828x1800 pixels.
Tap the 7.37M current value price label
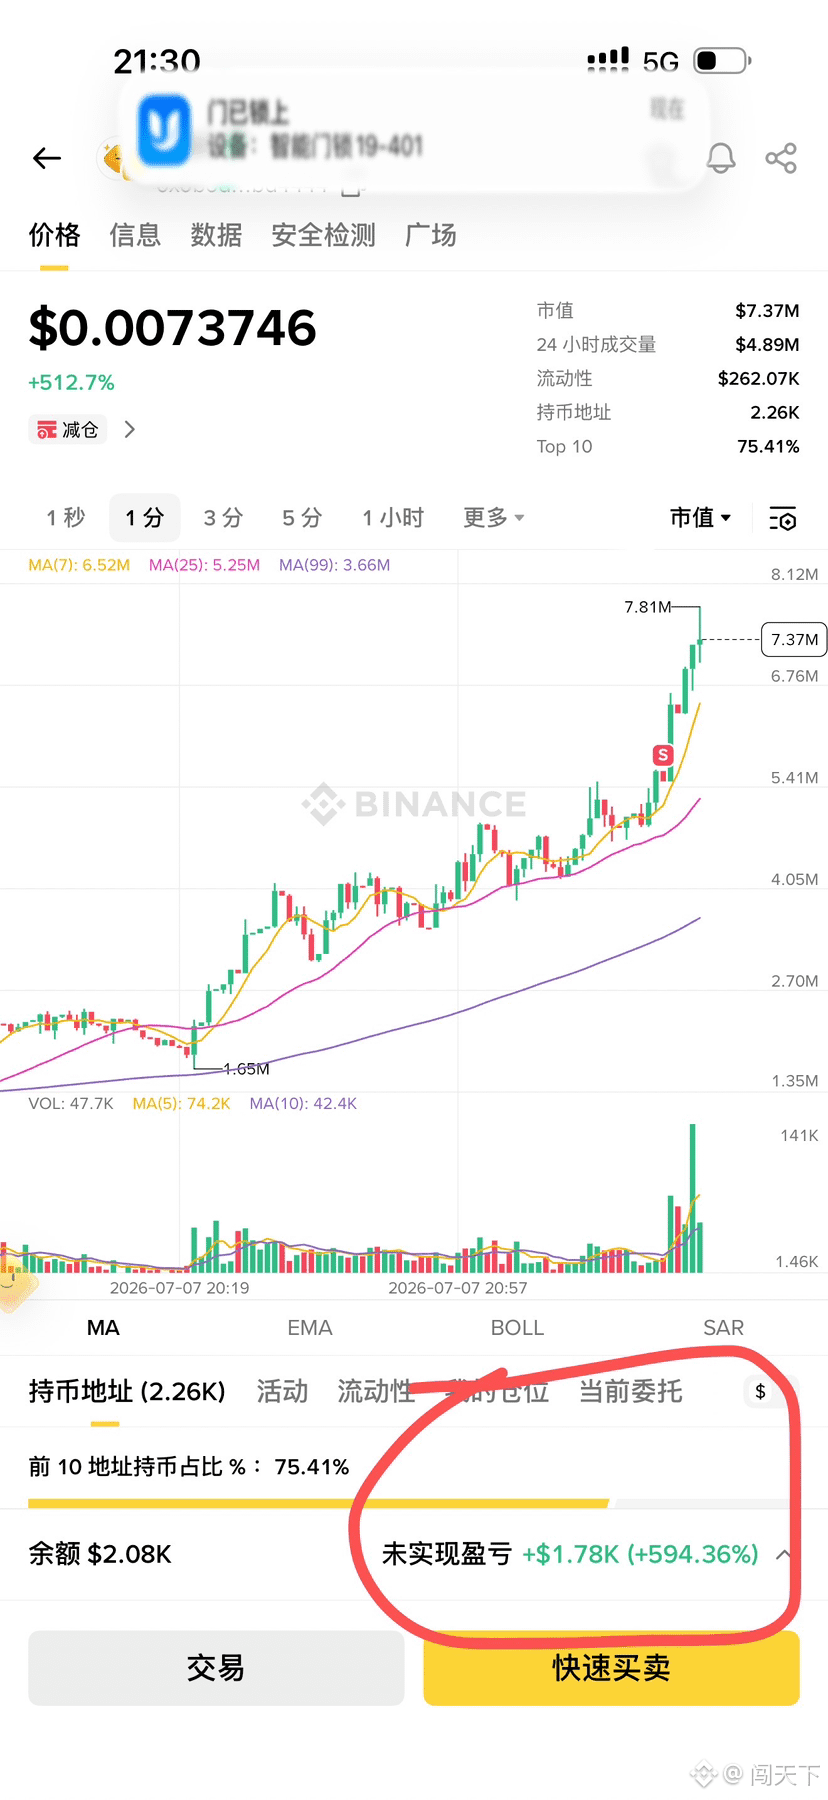tap(794, 639)
